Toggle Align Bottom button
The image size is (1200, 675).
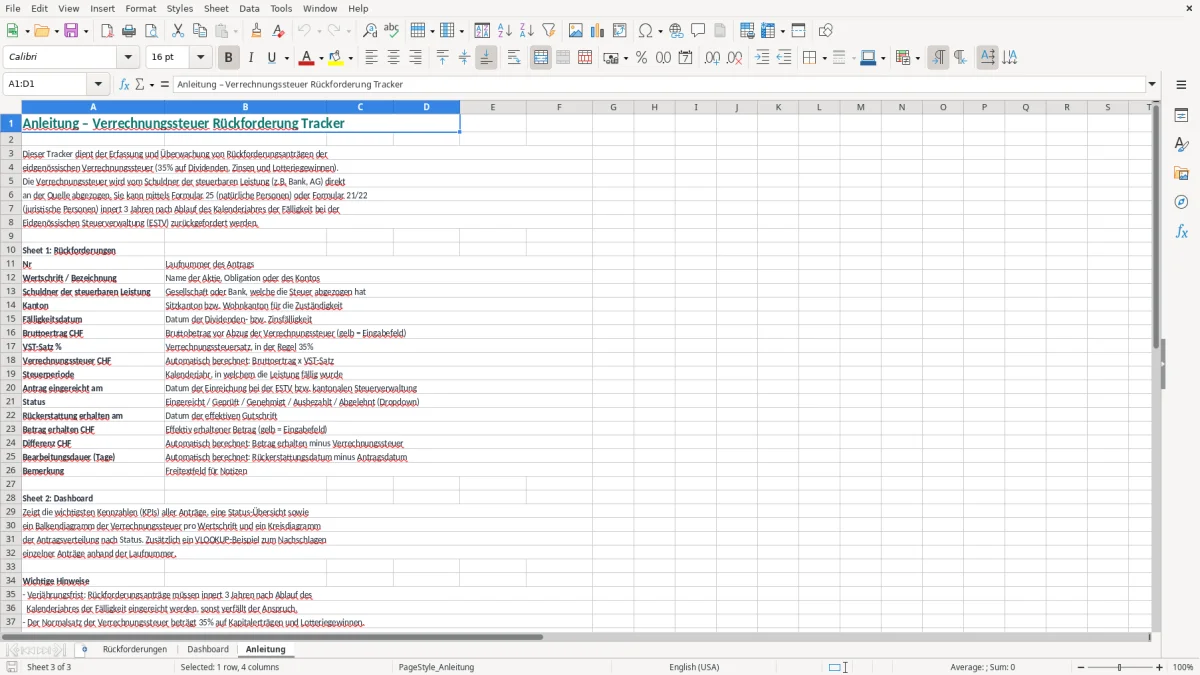[x=486, y=58]
